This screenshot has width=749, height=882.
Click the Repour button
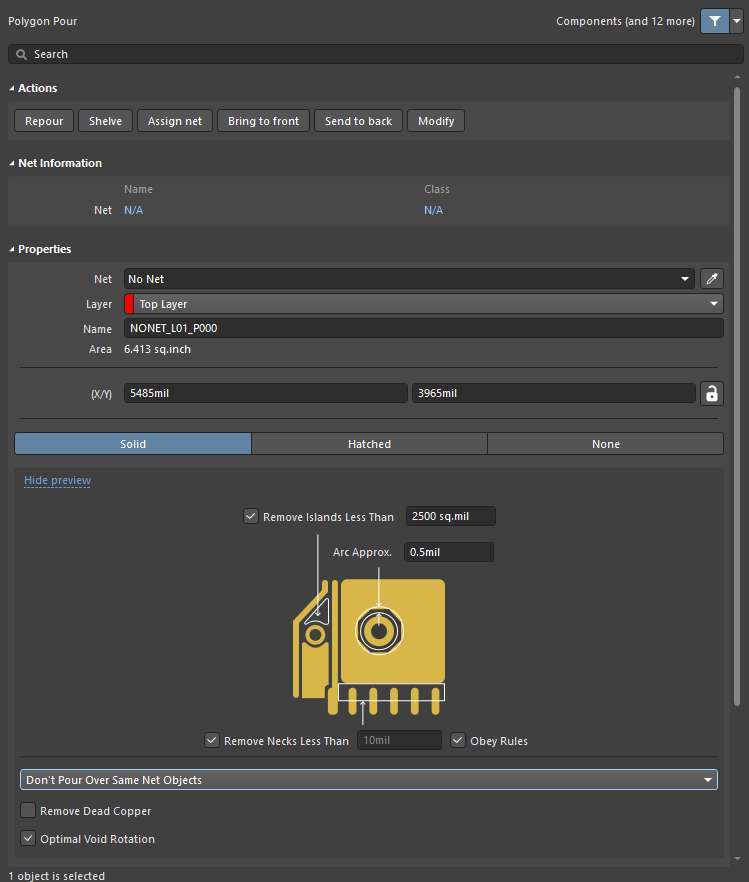coord(44,121)
